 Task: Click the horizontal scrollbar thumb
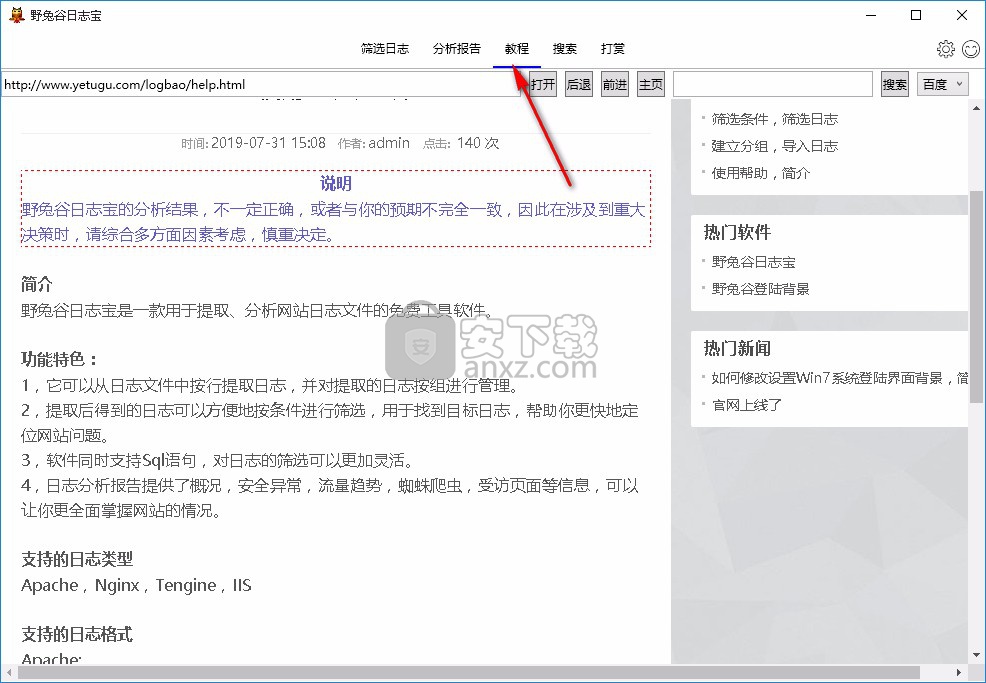[468, 672]
